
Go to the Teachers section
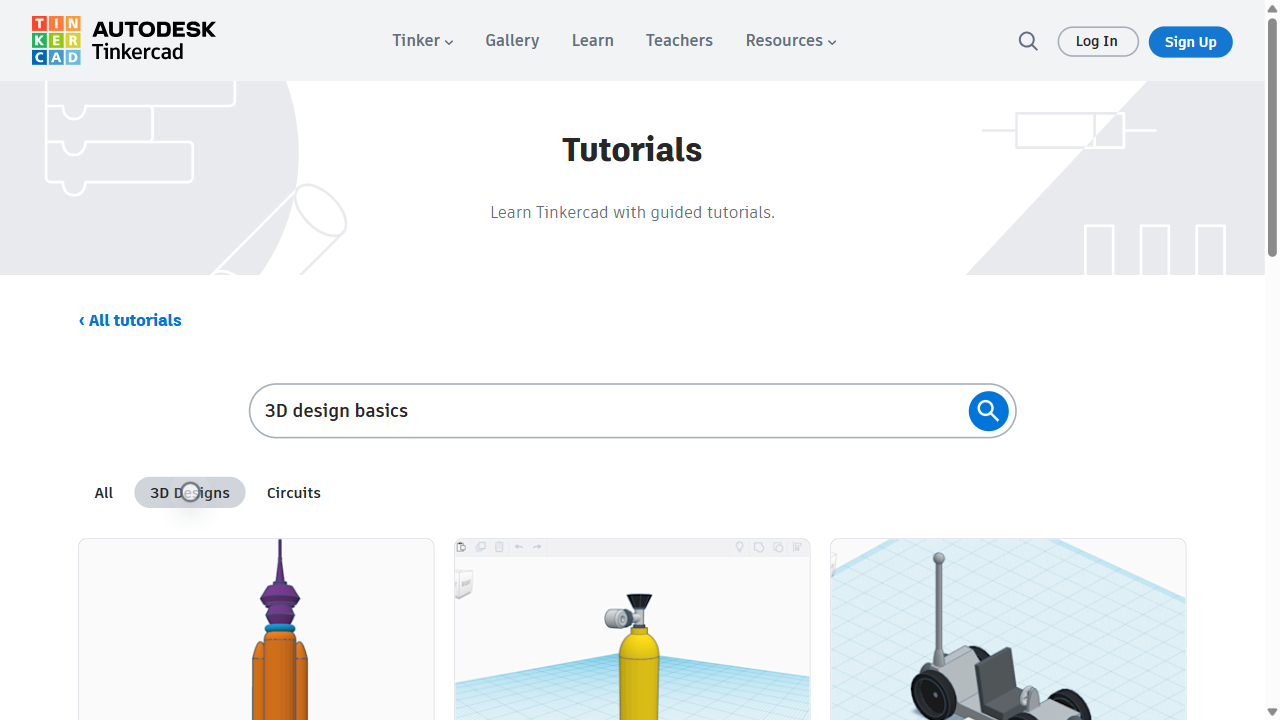(x=679, y=40)
